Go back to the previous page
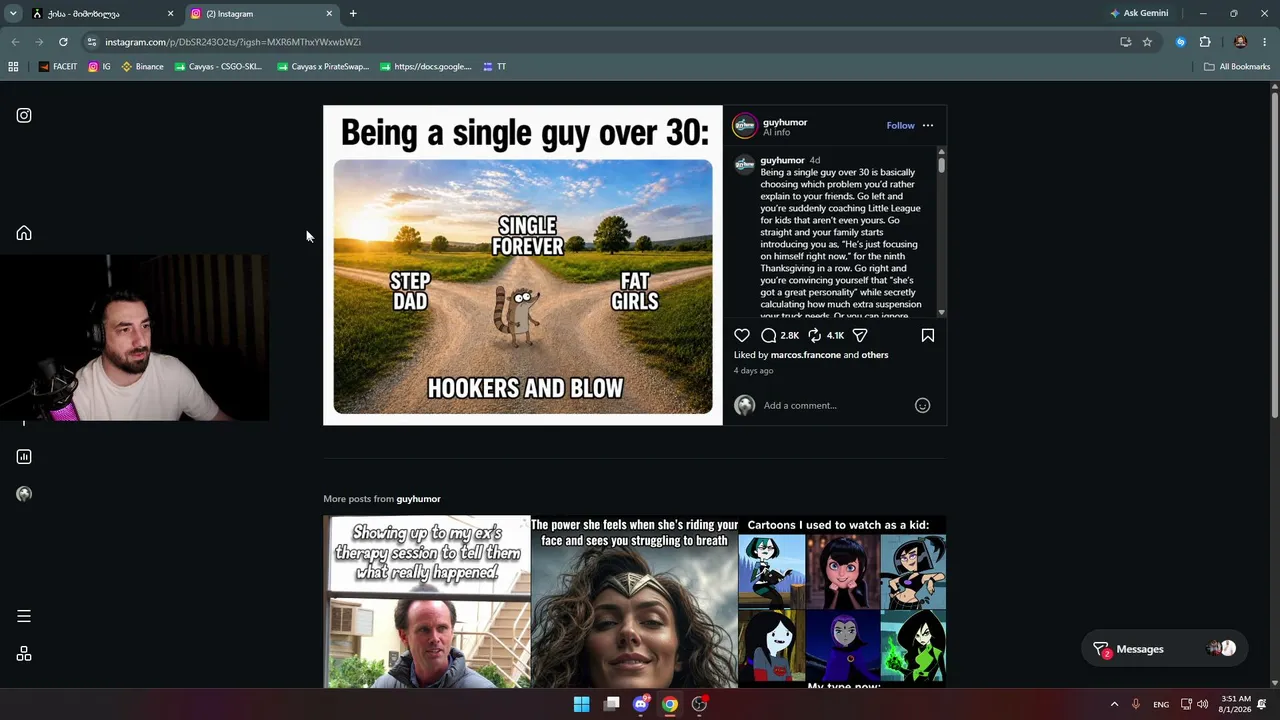The image size is (1280, 720). tap(15, 42)
